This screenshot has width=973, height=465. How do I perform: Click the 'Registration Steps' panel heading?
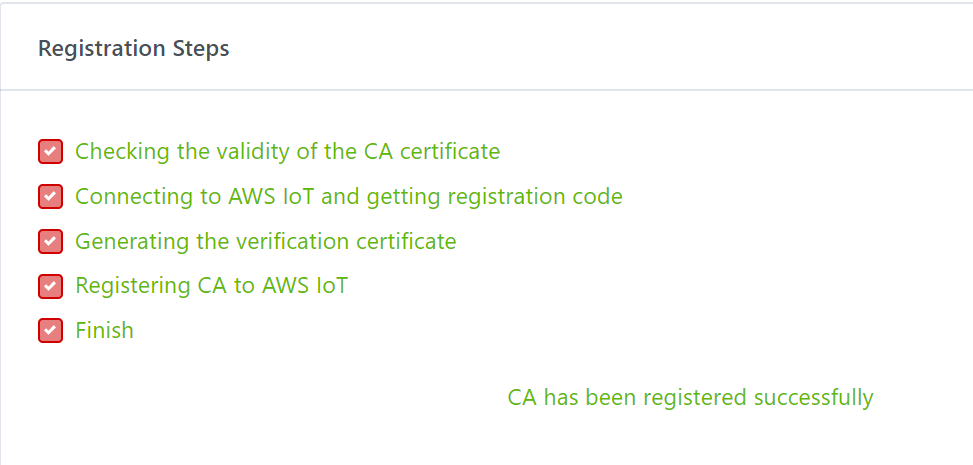coord(133,48)
